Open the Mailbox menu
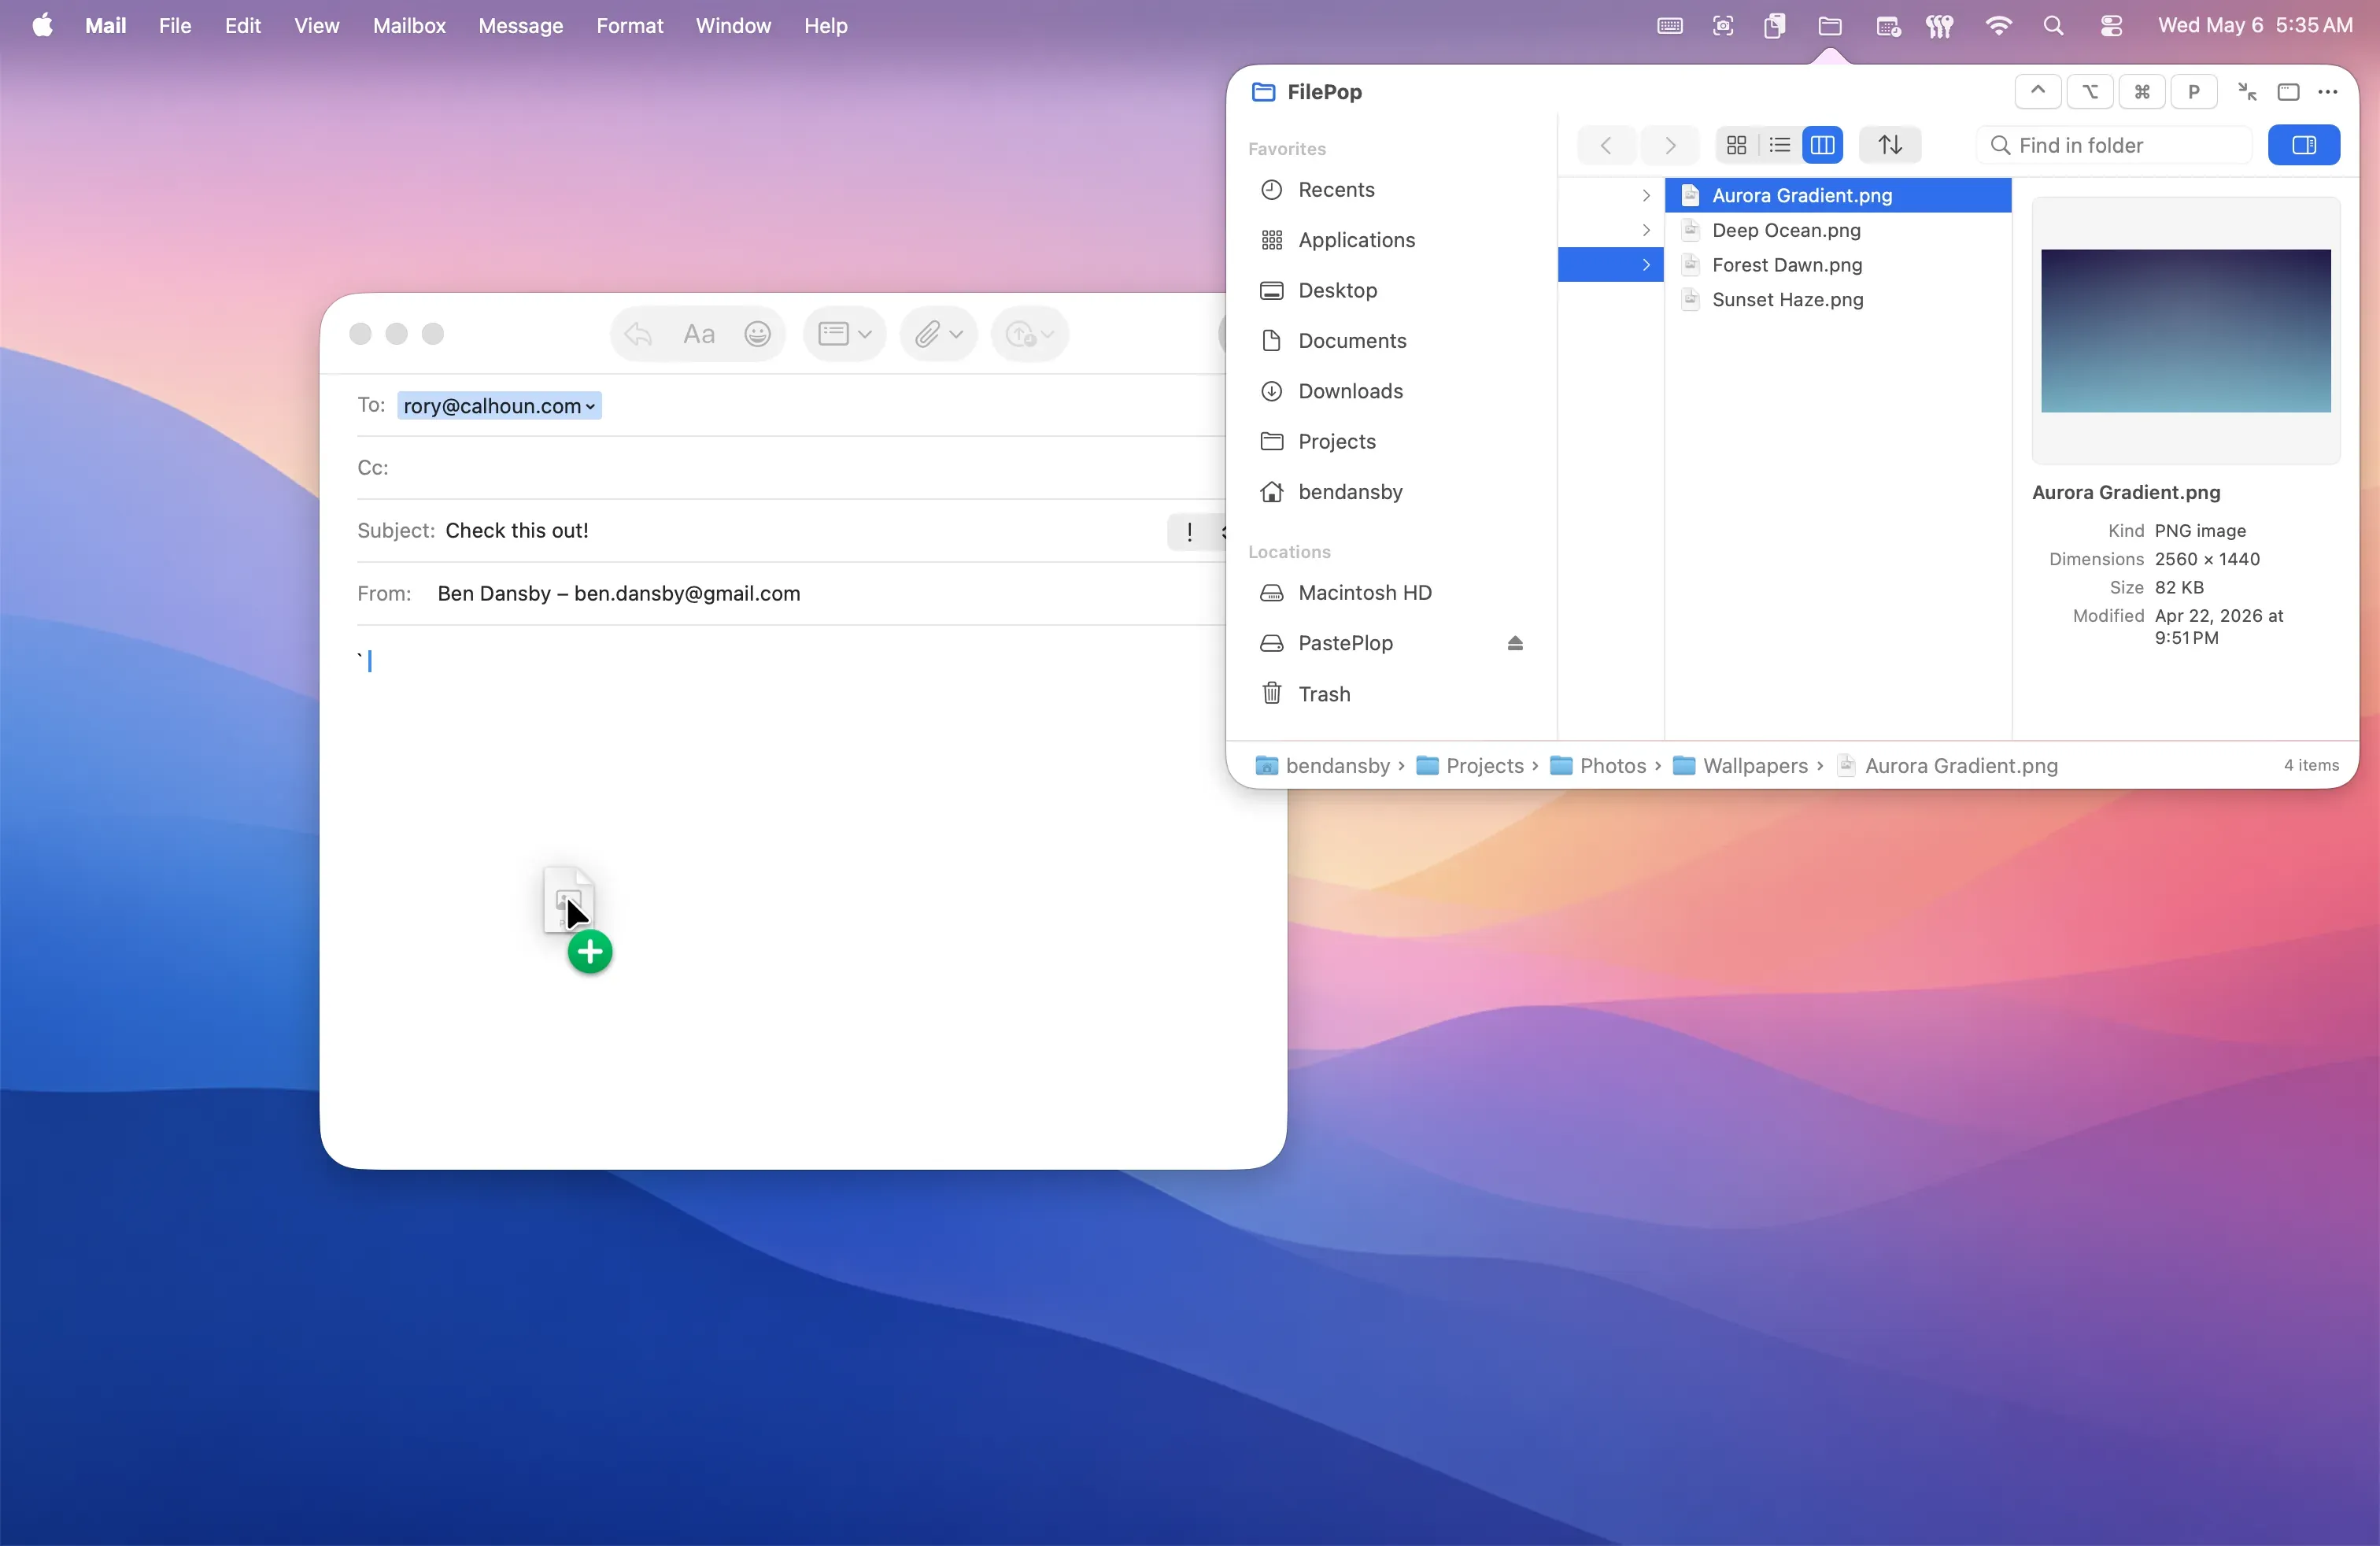Screen dimensions: 2380x1546 (x=409, y=25)
